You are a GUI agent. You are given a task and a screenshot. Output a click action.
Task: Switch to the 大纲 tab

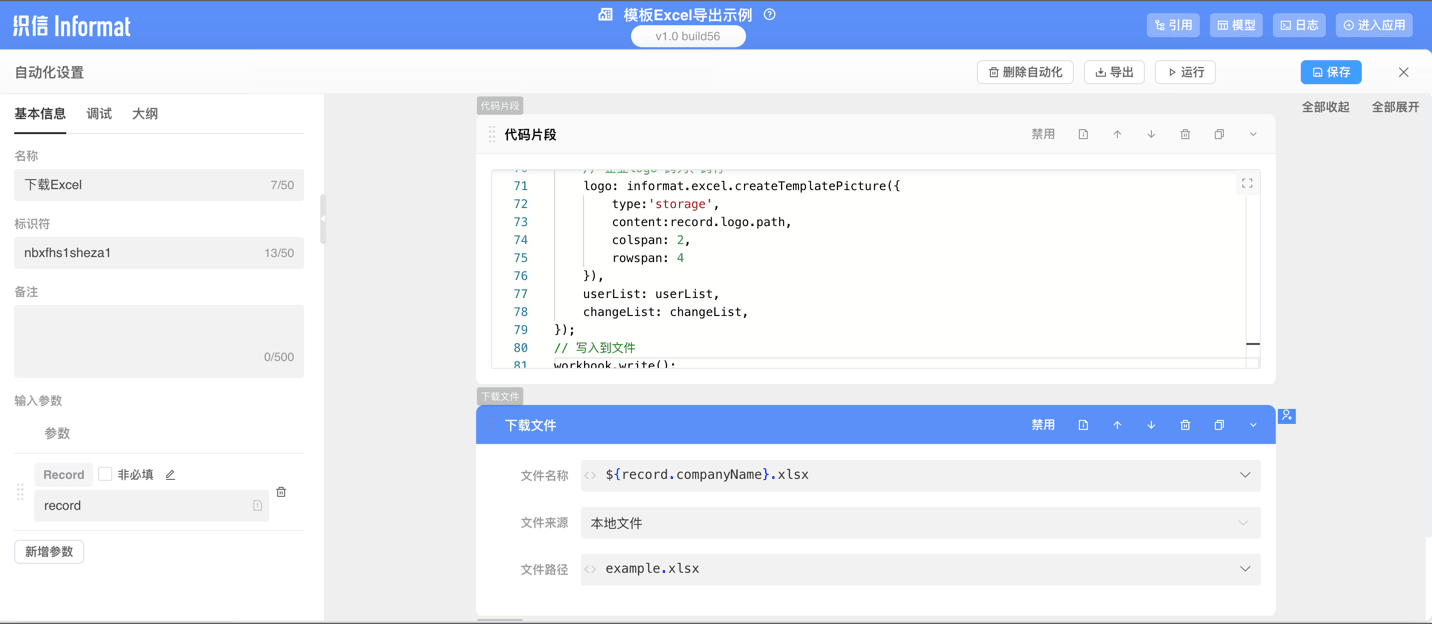click(145, 114)
